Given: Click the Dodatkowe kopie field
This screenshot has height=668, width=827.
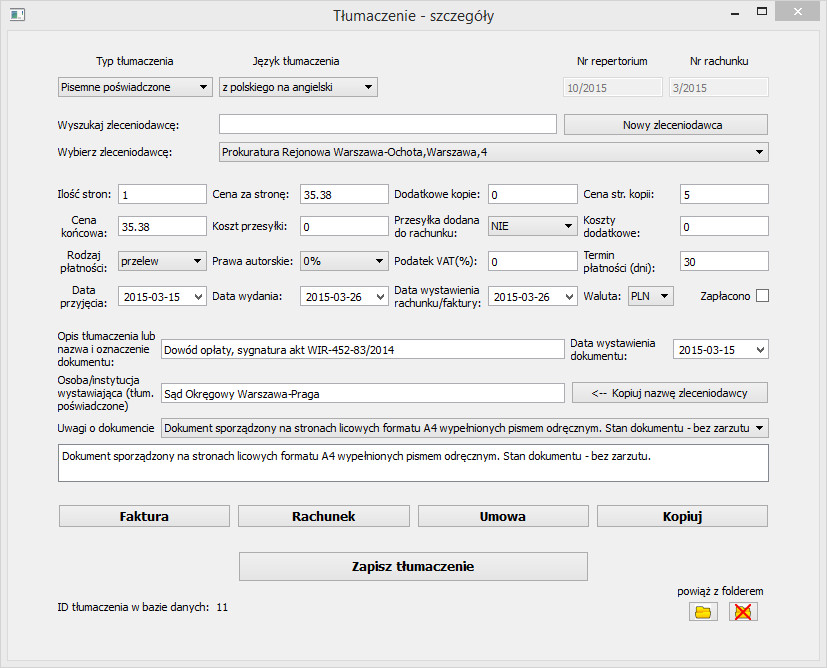Looking at the screenshot, I should pos(532,194).
